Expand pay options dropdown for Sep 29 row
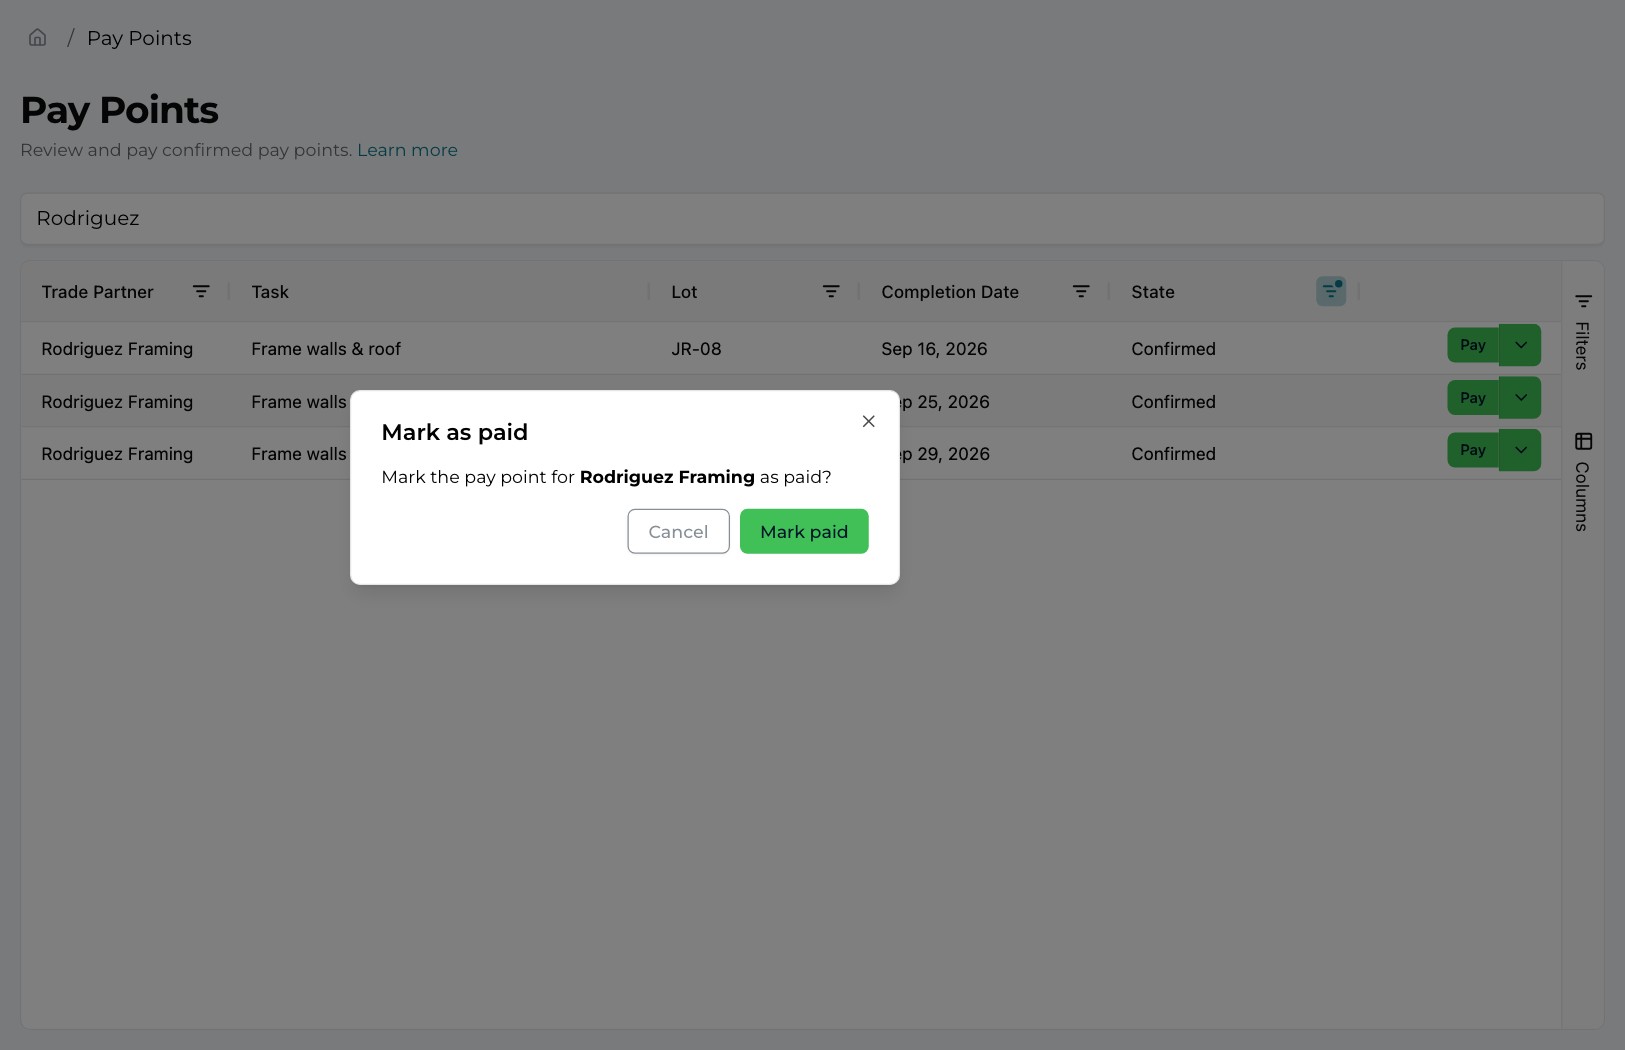The width and height of the screenshot is (1625, 1050). [x=1520, y=450]
